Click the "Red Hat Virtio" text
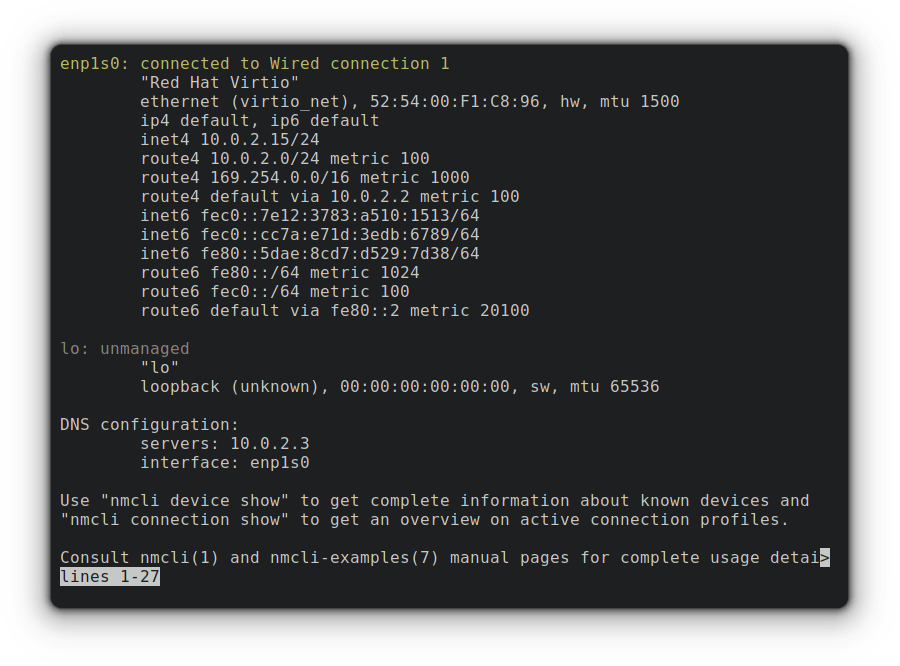The image size is (900, 666). click(x=220, y=83)
